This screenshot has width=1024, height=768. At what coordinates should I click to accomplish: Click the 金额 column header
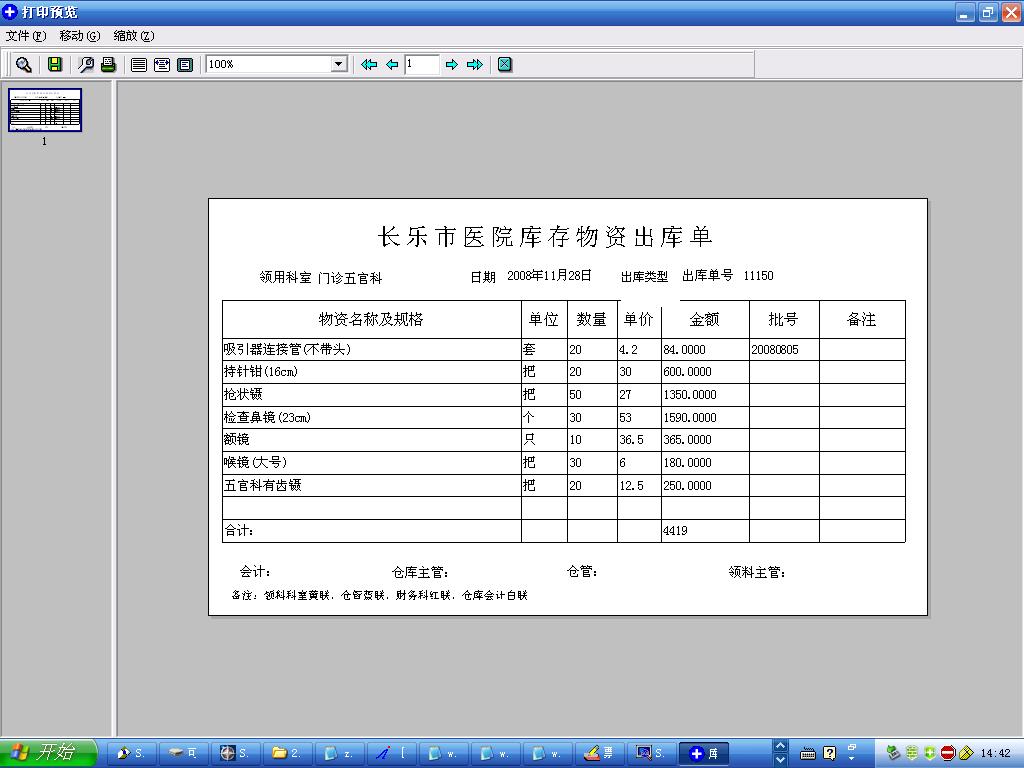704,319
